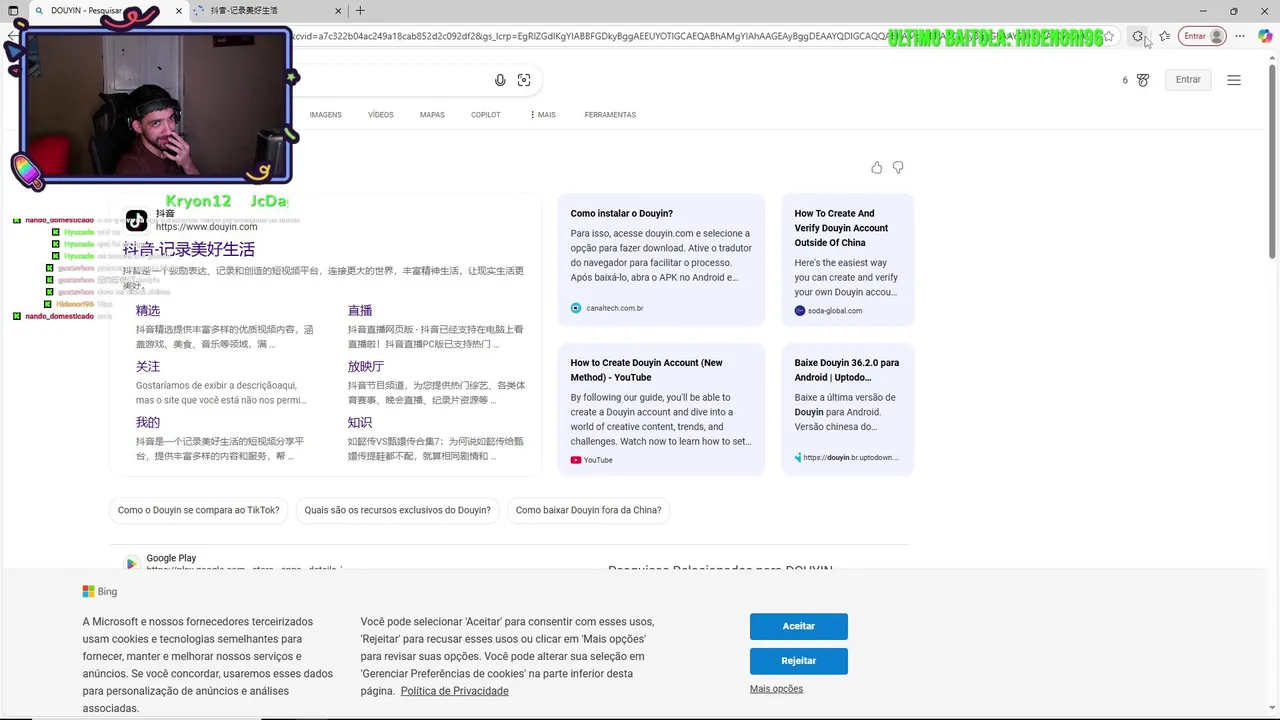Sign in via Edge profile Entrar button
The height and width of the screenshot is (720, 1280).
pos(1202,36)
